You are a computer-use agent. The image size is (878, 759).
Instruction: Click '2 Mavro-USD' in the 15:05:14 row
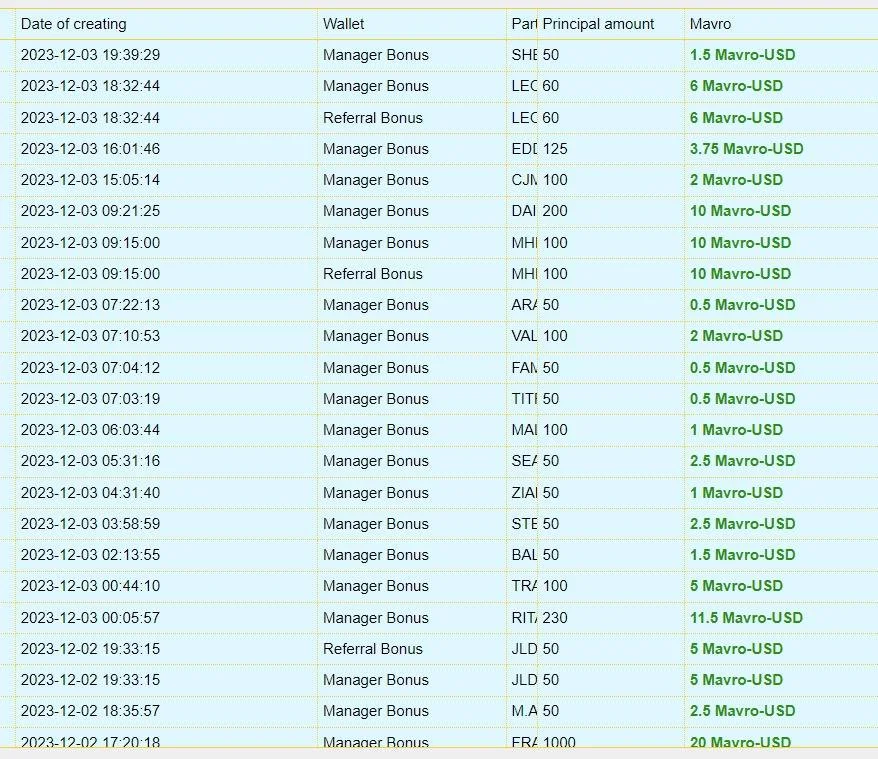[736, 180]
